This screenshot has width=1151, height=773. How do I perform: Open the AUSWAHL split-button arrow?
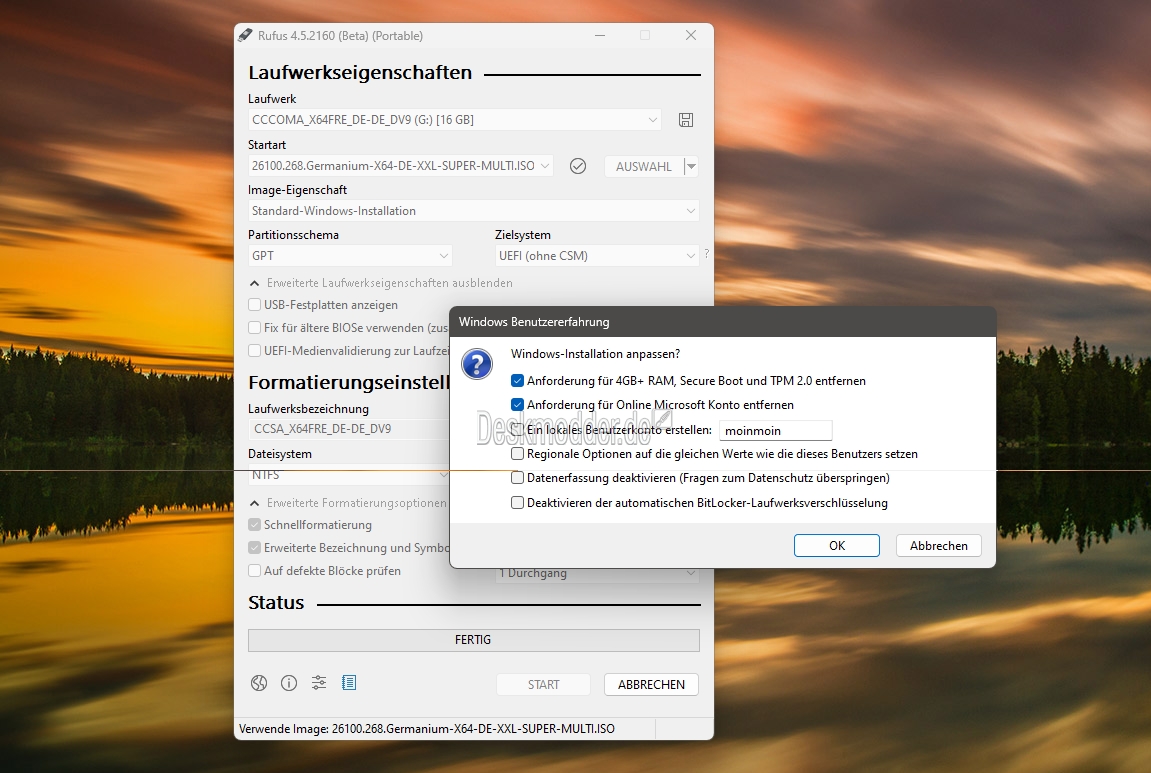691,167
